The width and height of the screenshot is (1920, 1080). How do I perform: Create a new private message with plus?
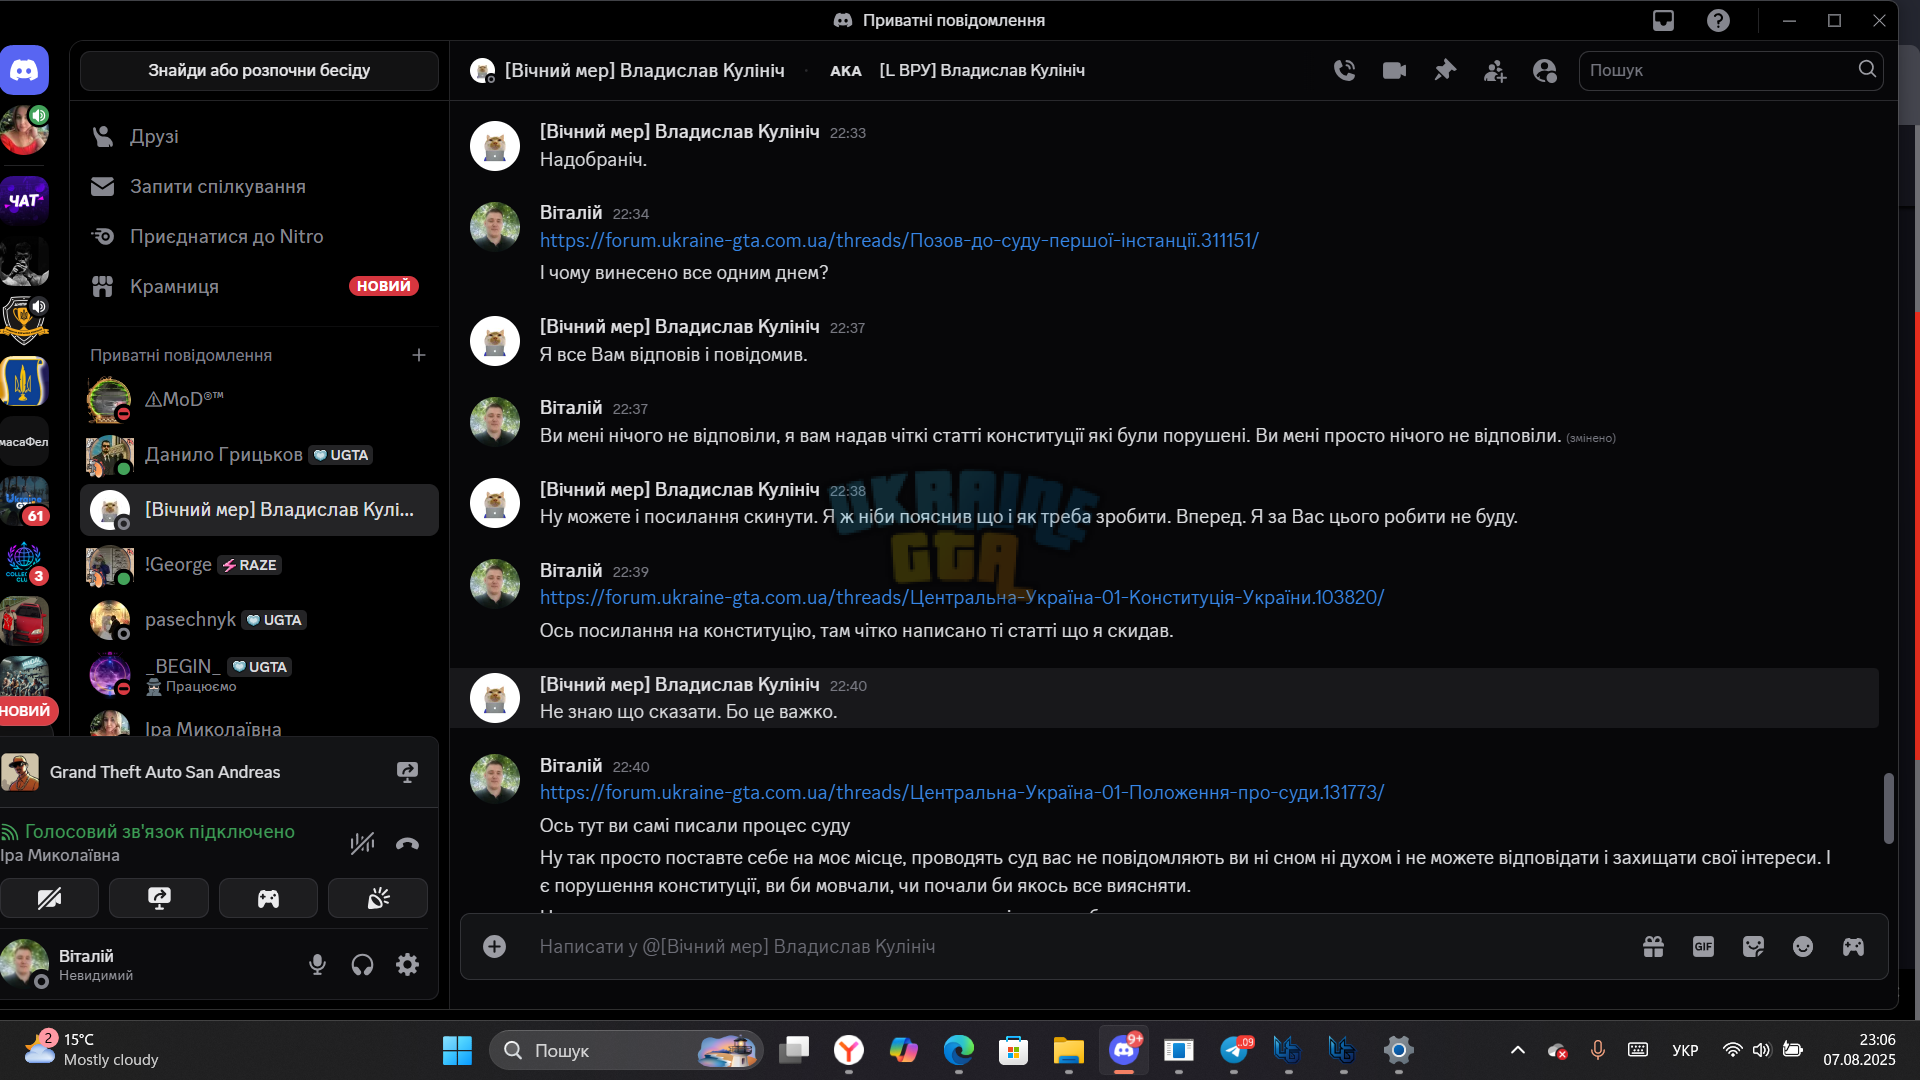point(419,355)
